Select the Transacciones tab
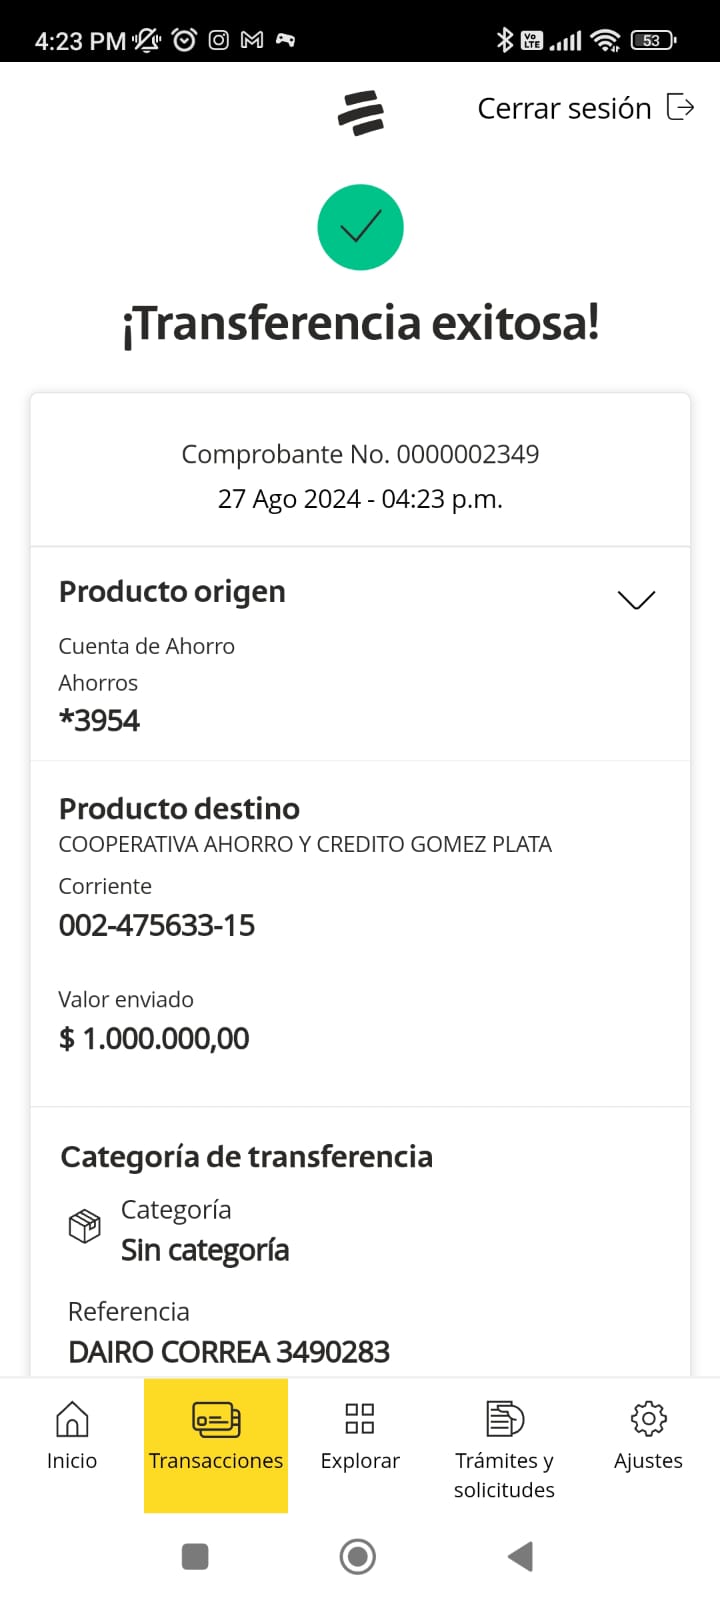The width and height of the screenshot is (720, 1600). click(216, 1444)
